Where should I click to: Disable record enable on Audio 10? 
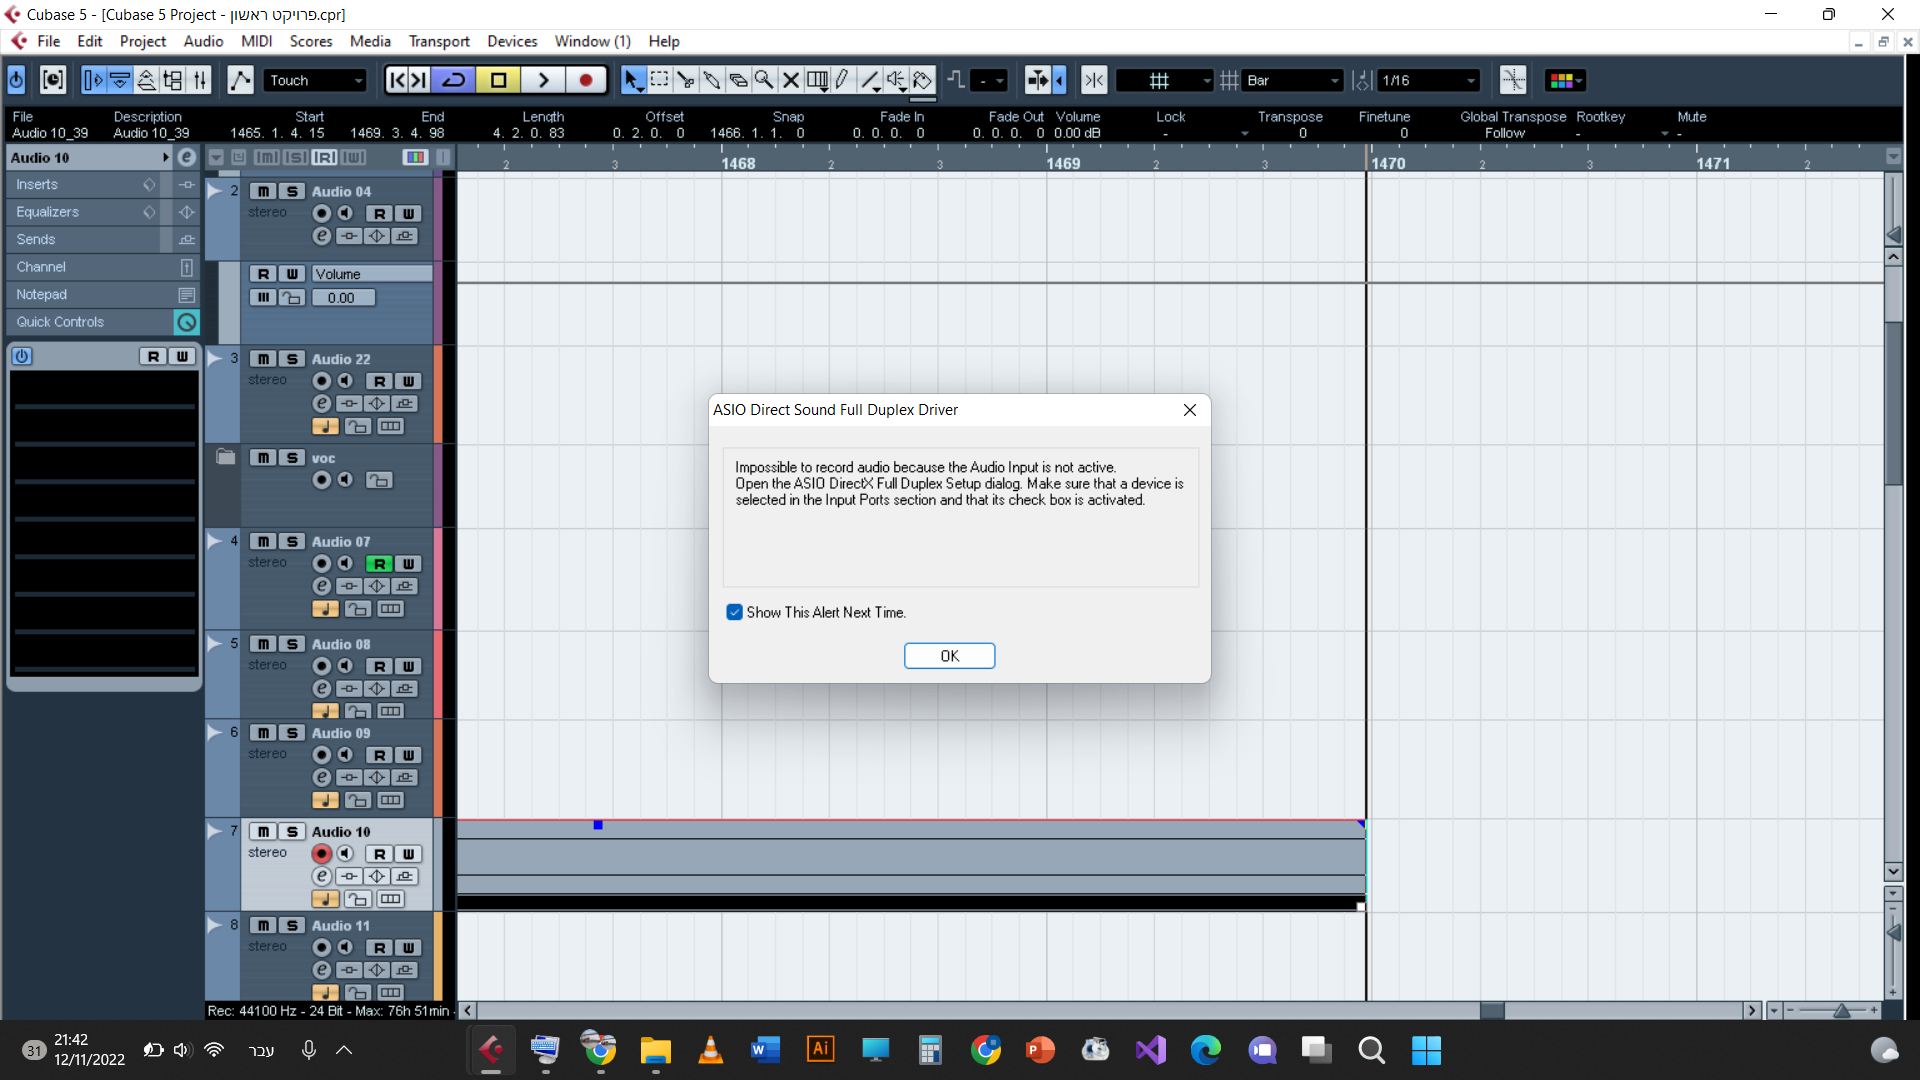click(x=321, y=854)
